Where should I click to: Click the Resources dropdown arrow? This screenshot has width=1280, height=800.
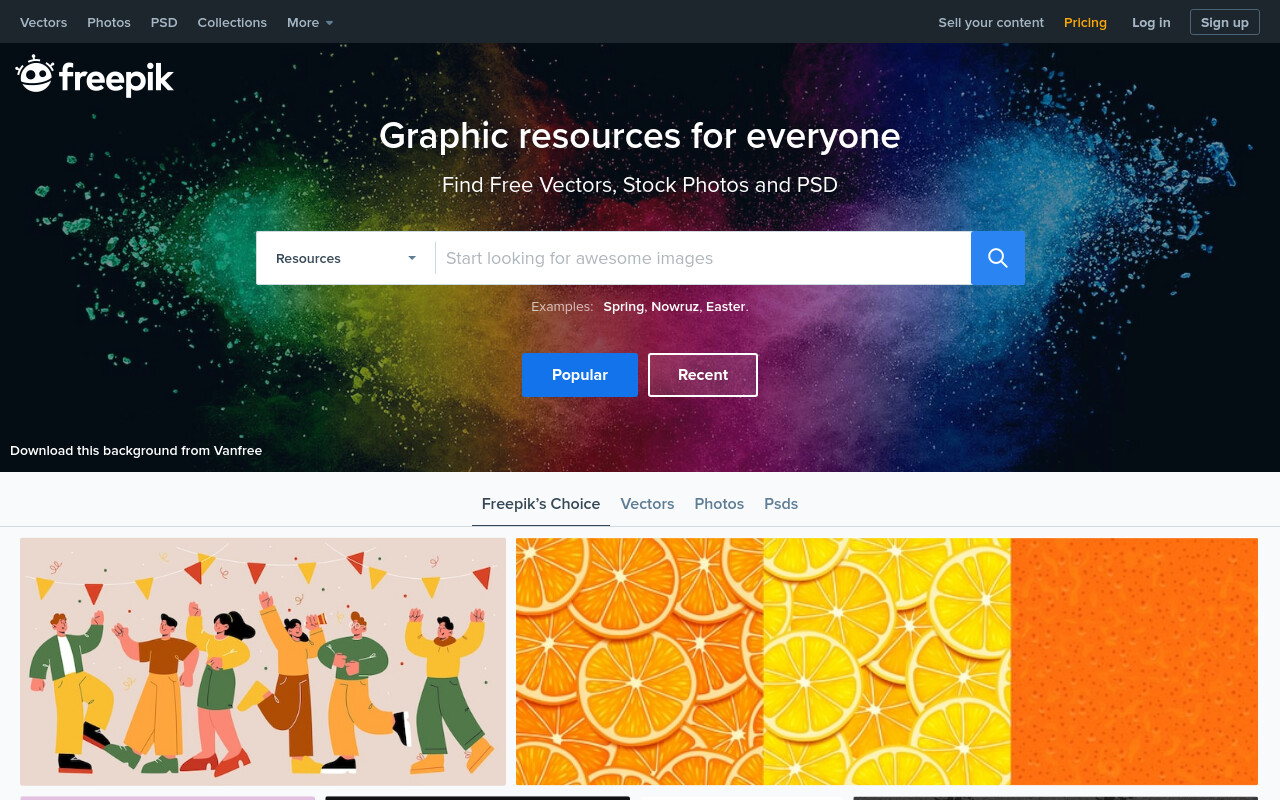(x=412, y=258)
